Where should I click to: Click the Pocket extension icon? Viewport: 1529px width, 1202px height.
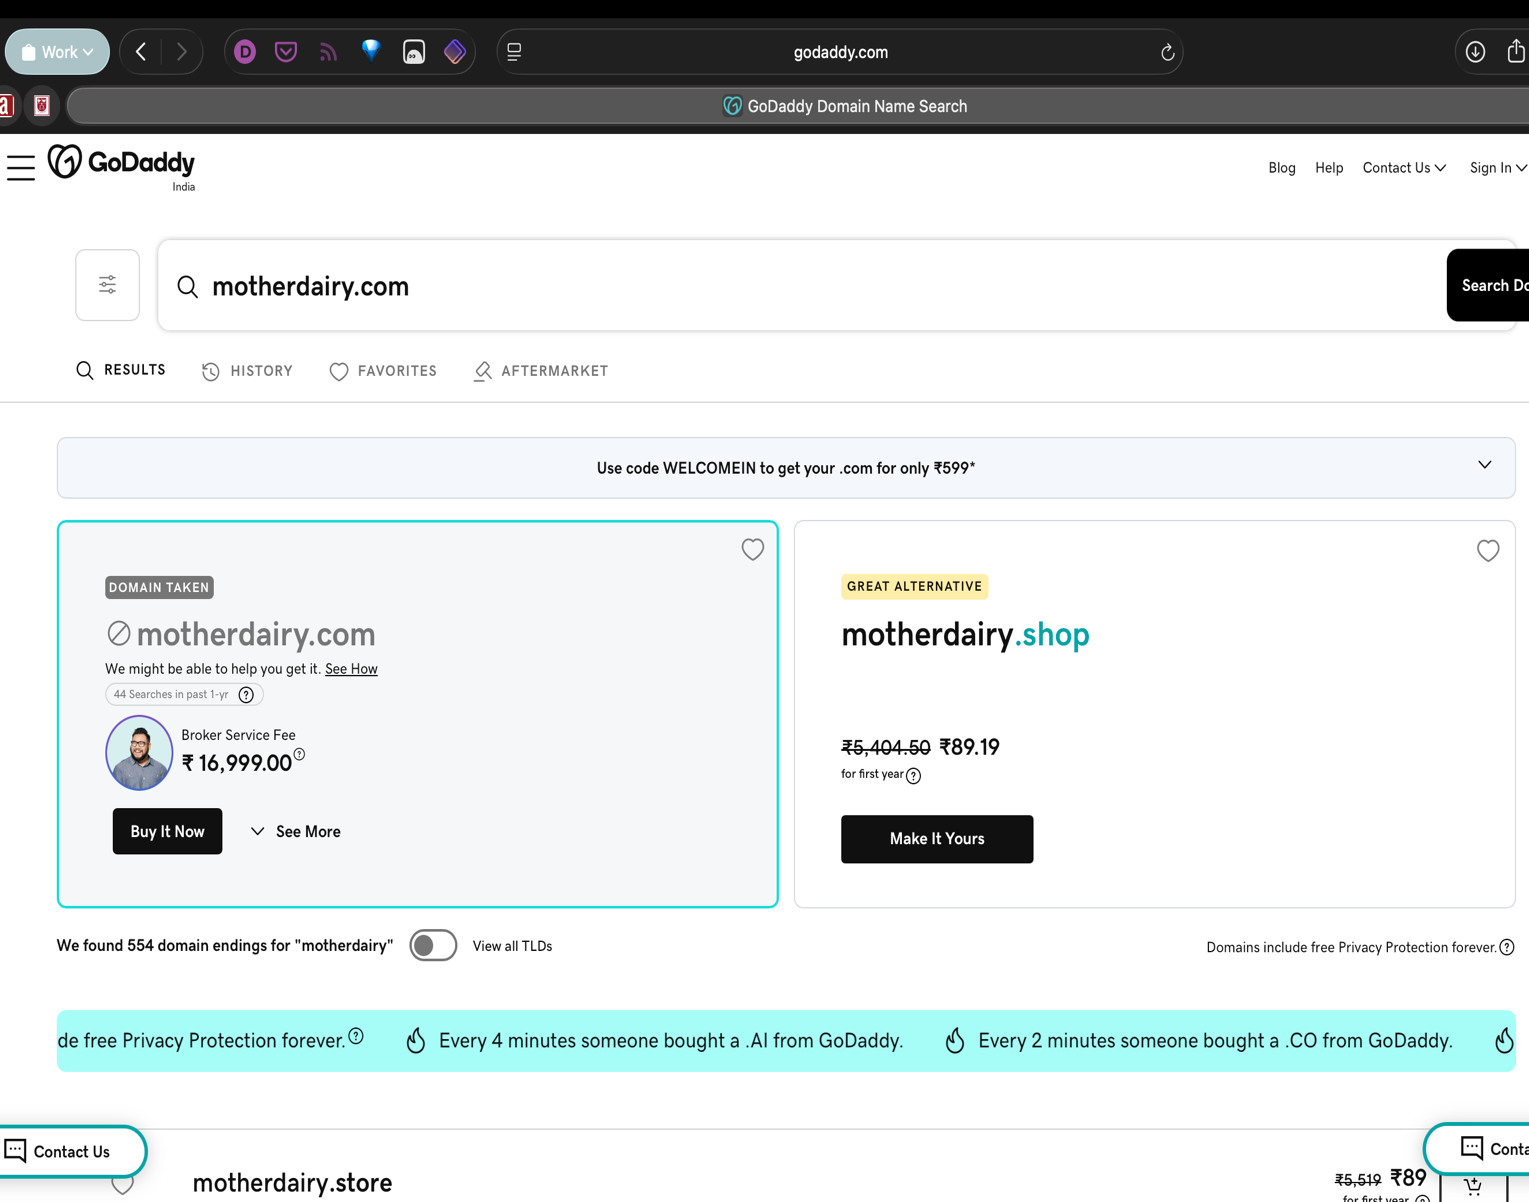[286, 52]
